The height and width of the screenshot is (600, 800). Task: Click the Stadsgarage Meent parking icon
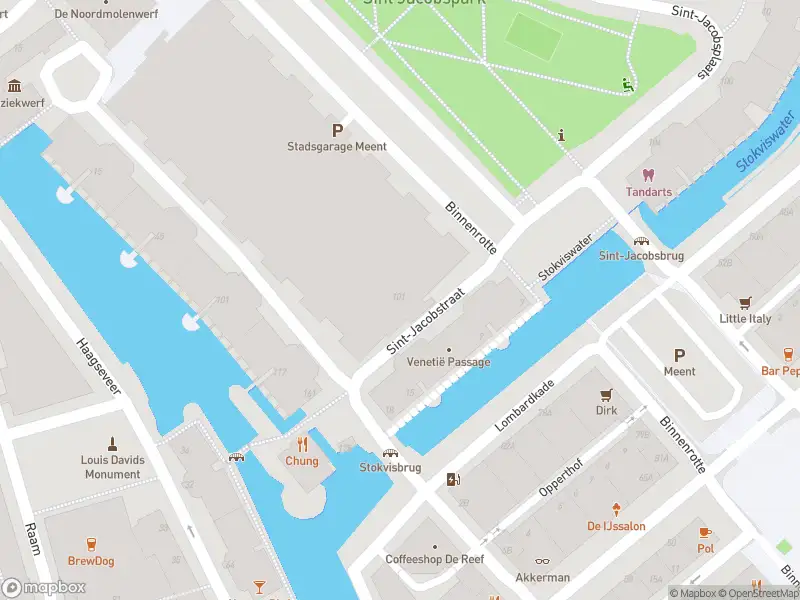click(x=337, y=131)
